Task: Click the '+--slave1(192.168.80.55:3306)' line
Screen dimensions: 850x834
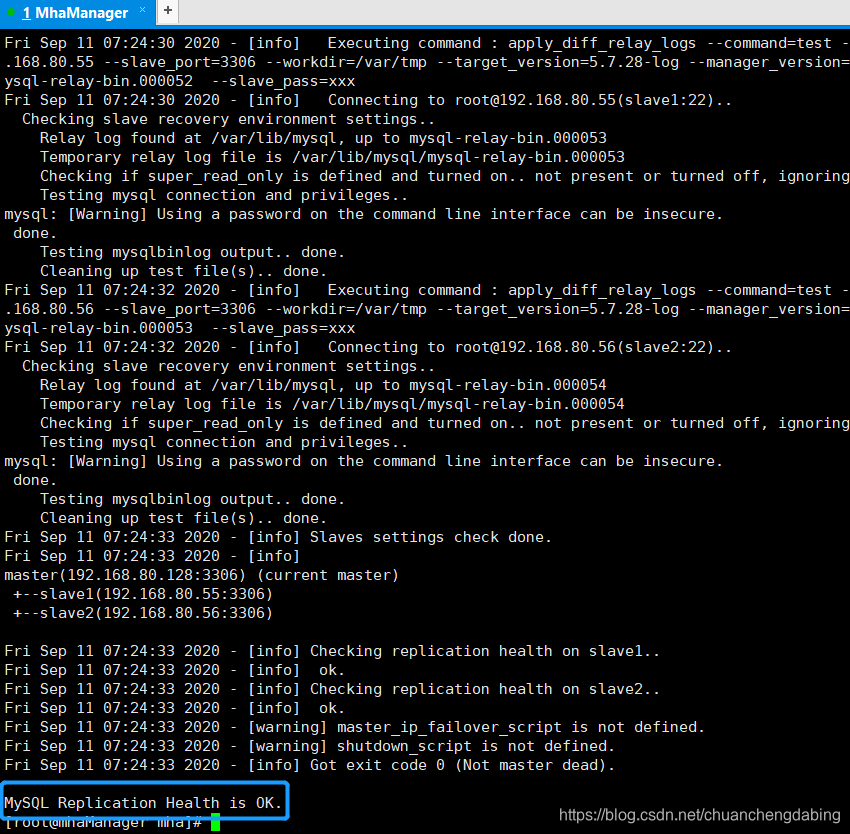Action: [143, 594]
